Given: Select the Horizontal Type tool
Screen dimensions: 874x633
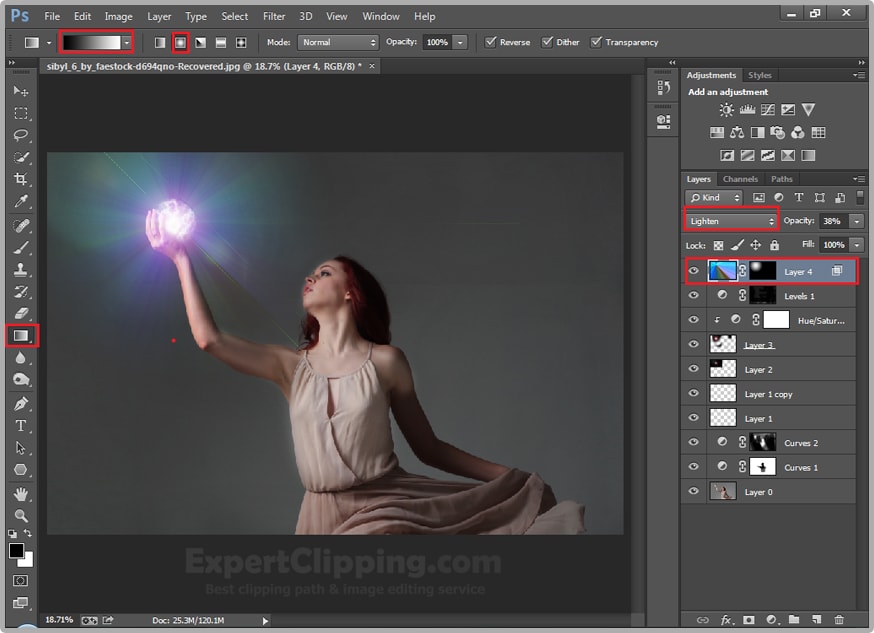Looking at the screenshot, I should [x=20, y=425].
